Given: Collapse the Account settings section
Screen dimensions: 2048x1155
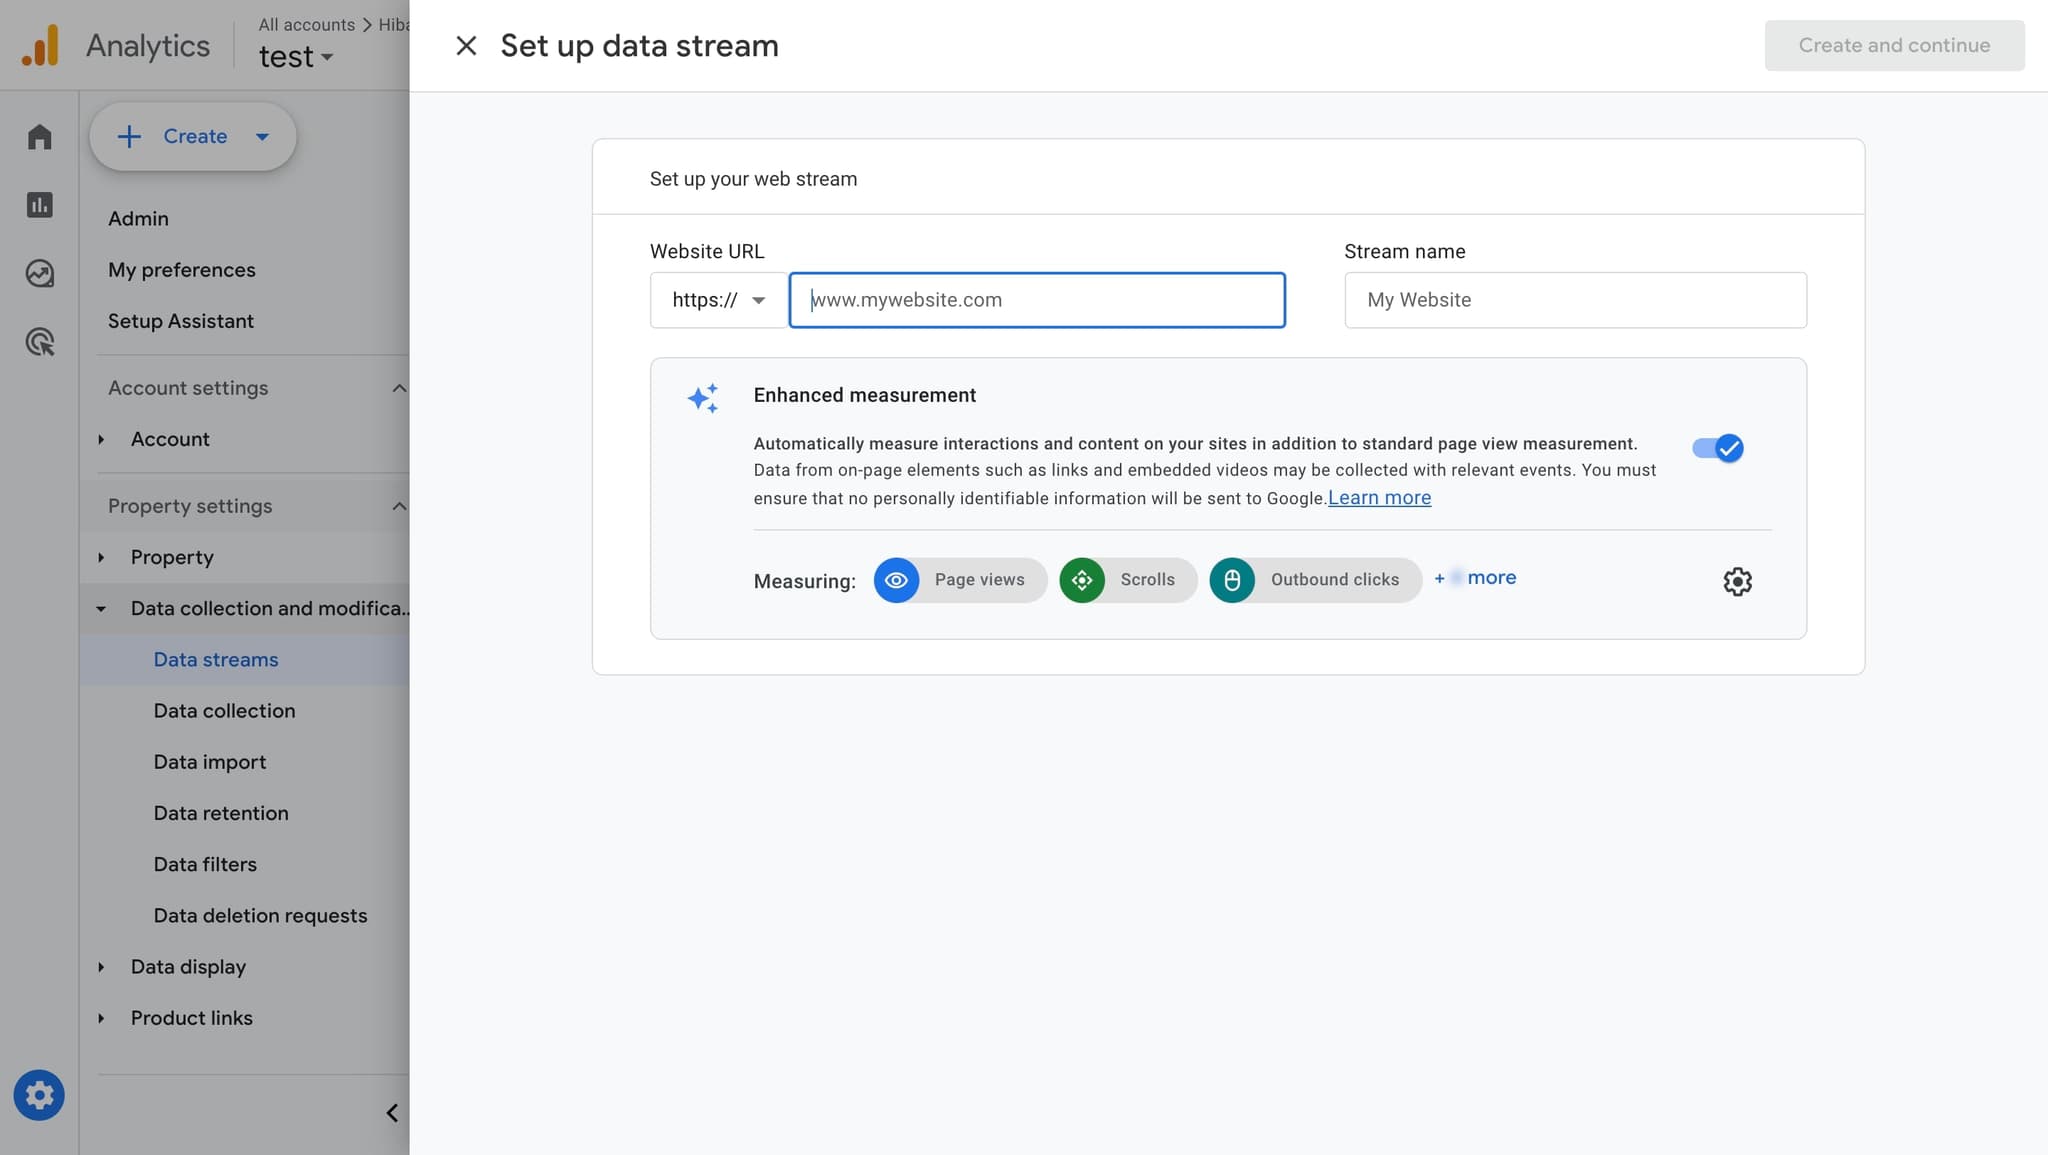Looking at the screenshot, I should (x=399, y=388).
